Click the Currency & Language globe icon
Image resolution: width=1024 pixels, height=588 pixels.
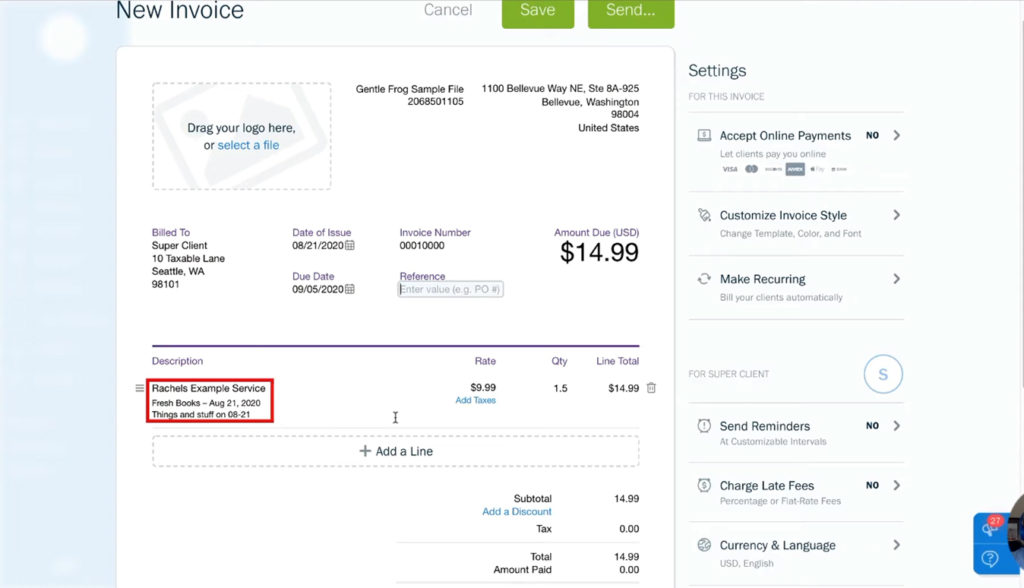click(x=706, y=545)
